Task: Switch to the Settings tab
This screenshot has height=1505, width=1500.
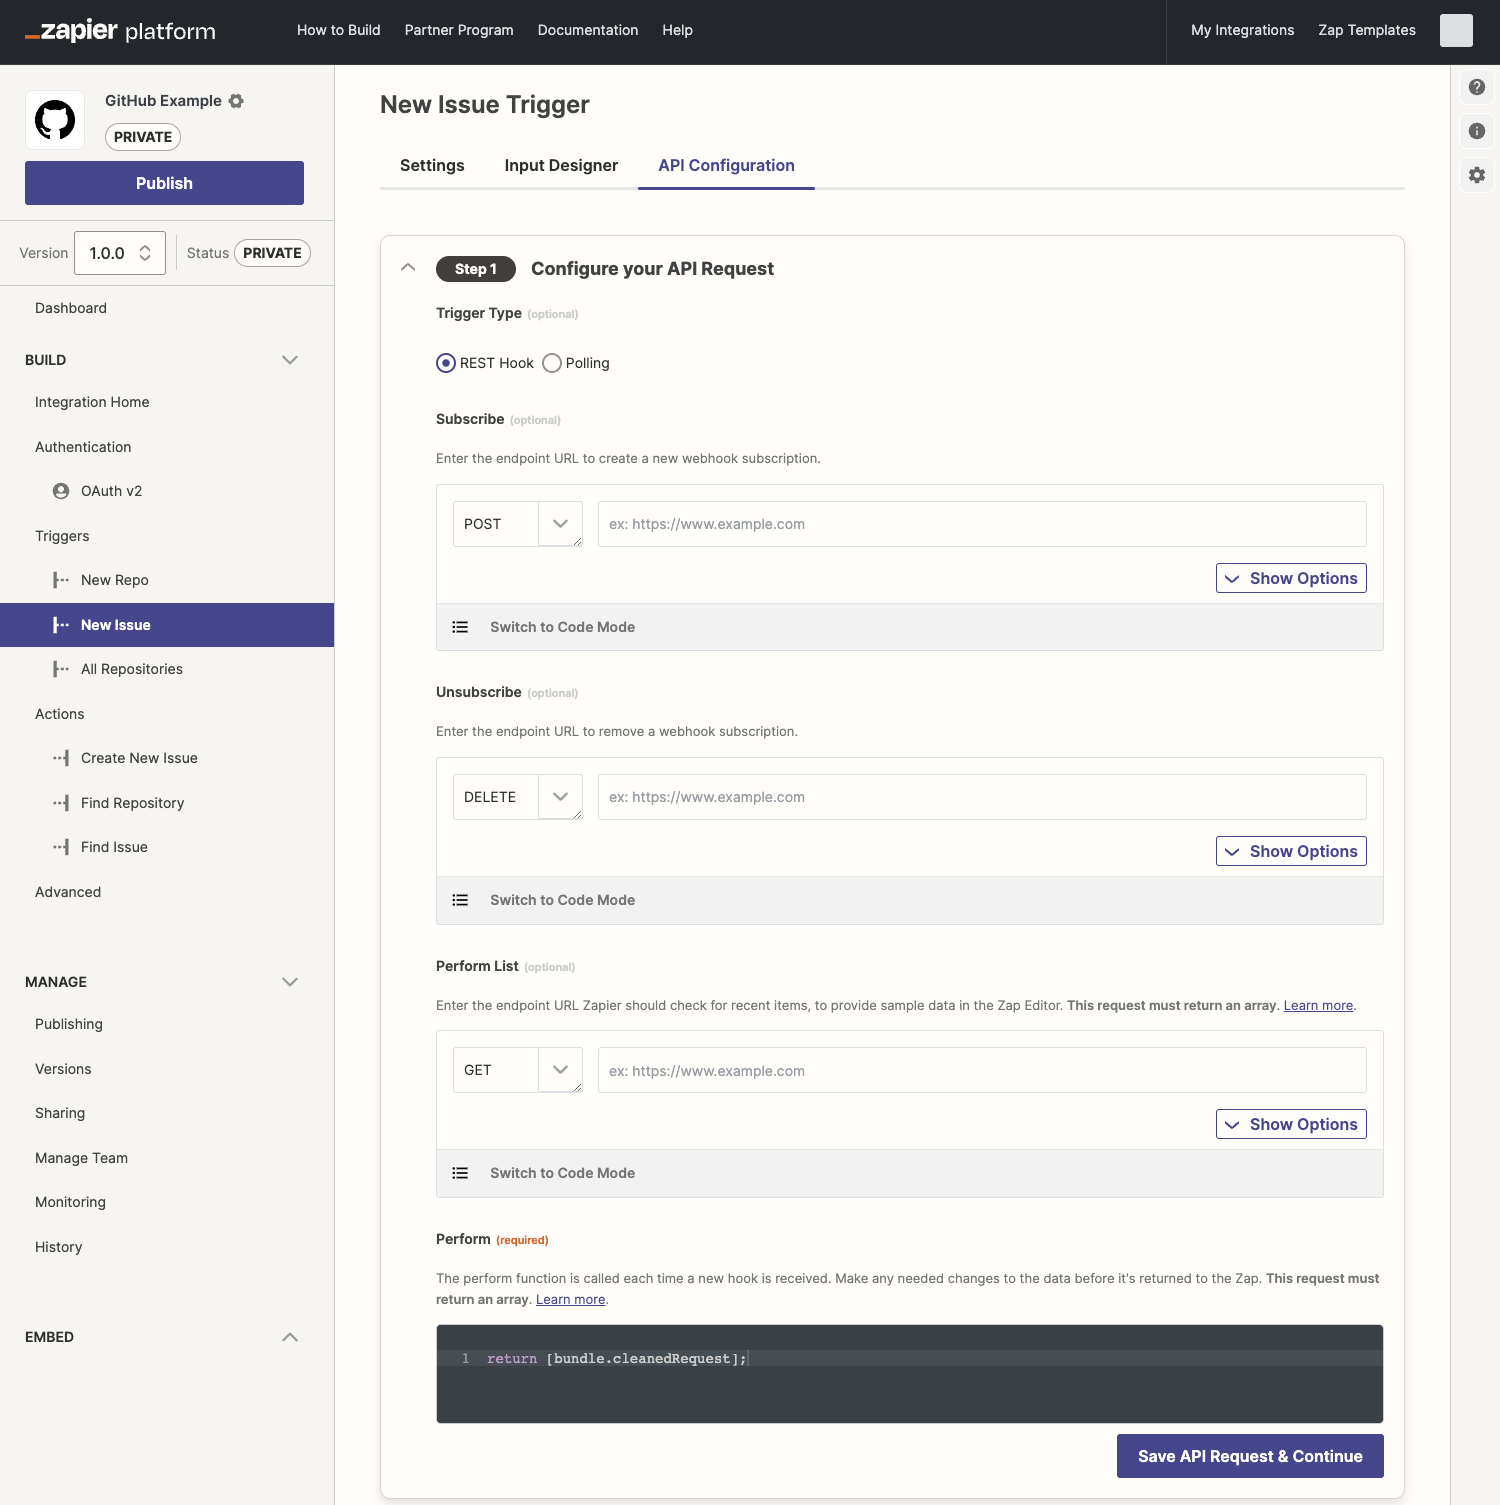Action: (x=432, y=166)
